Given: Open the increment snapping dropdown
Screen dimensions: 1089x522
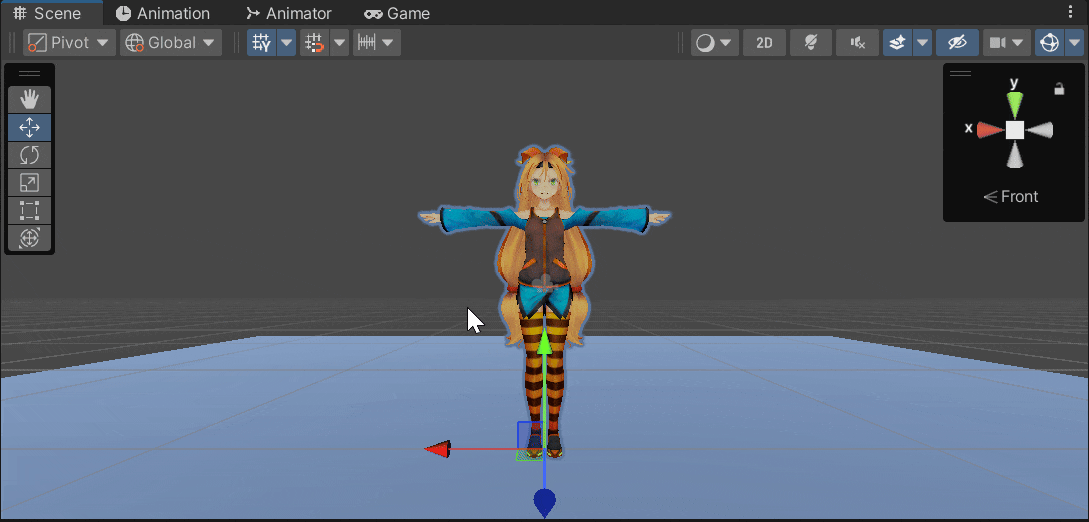Looking at the screenshot, I should pos(376,42).
